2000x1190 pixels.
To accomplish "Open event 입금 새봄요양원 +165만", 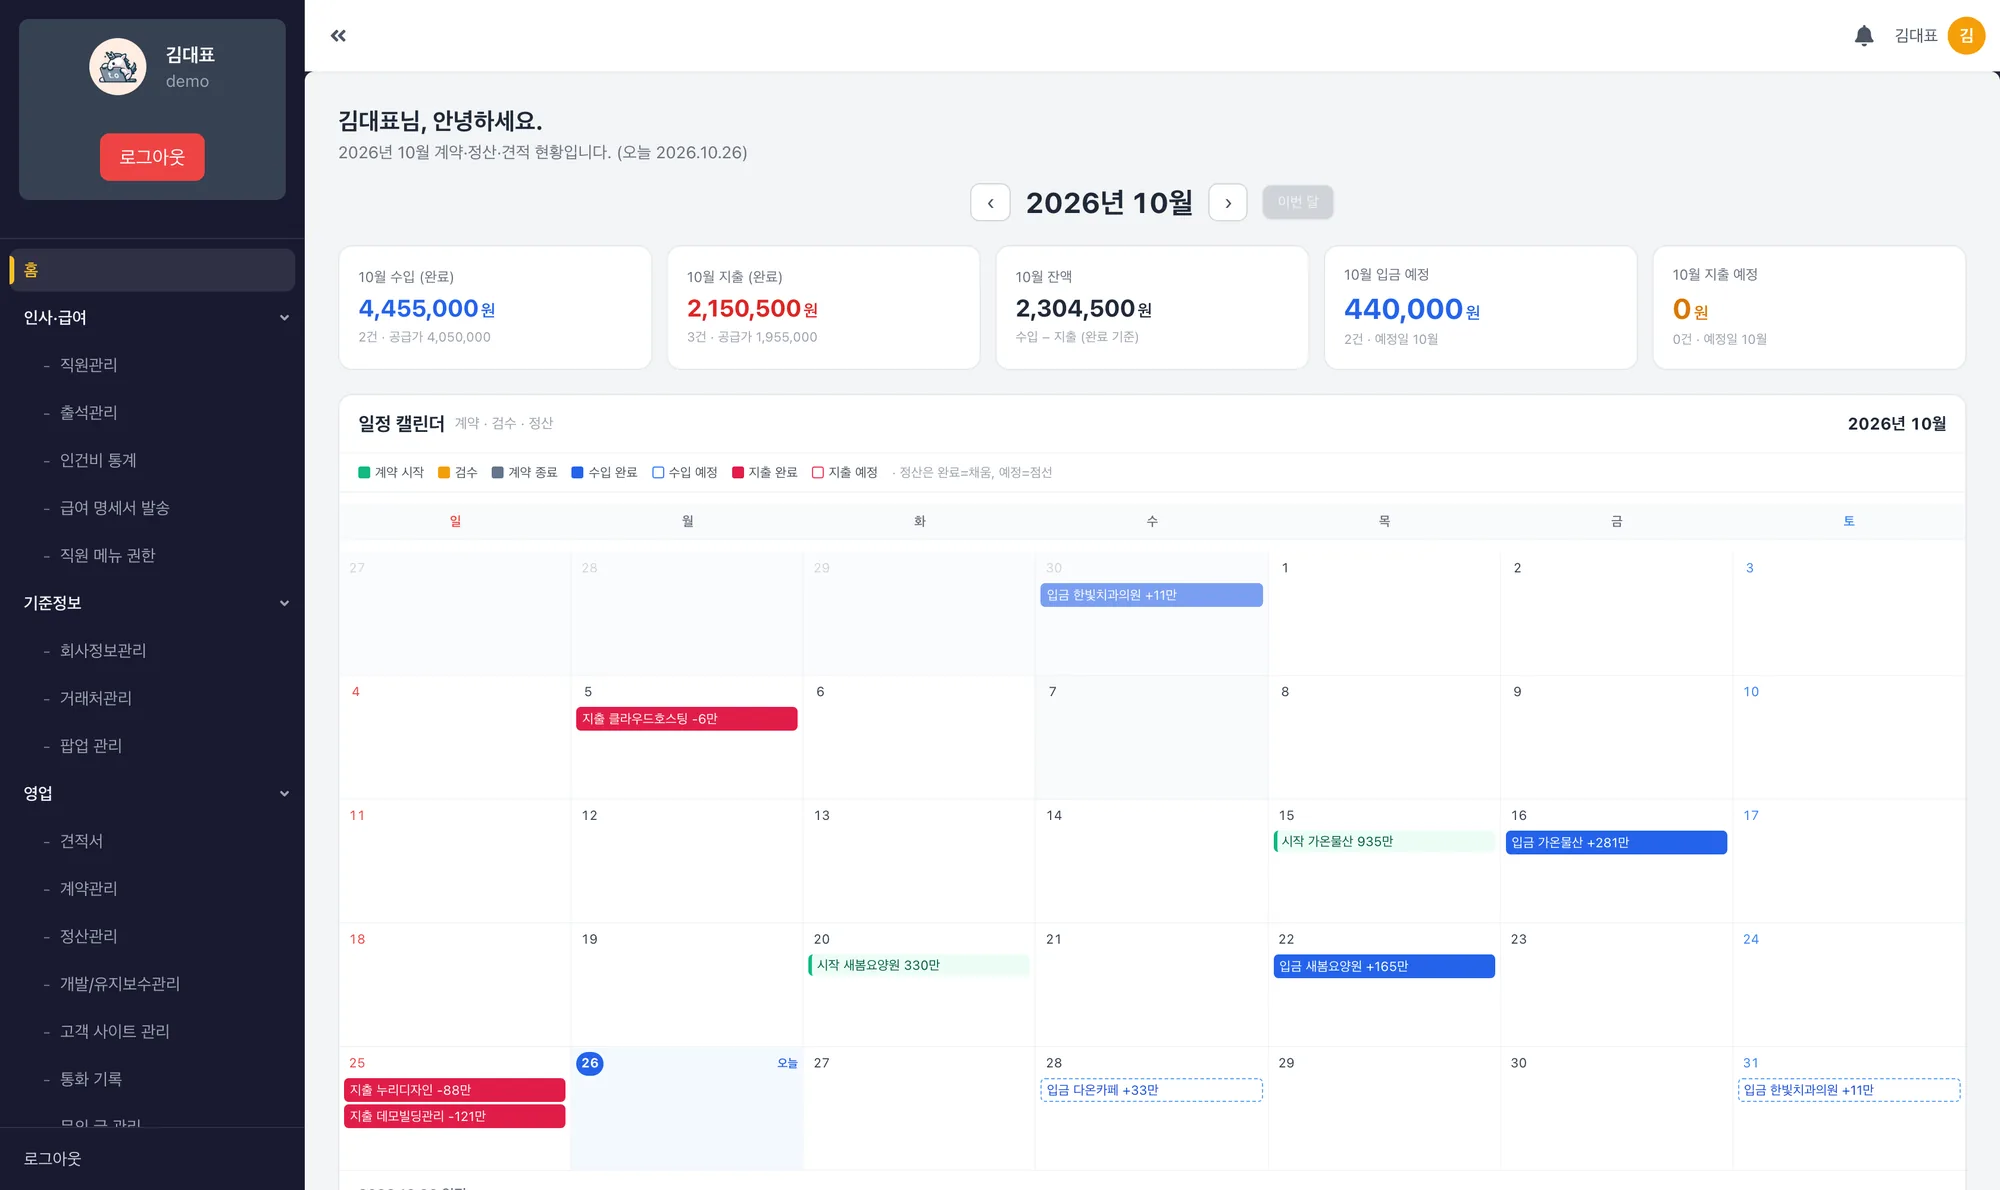I will coord(1384,966).
